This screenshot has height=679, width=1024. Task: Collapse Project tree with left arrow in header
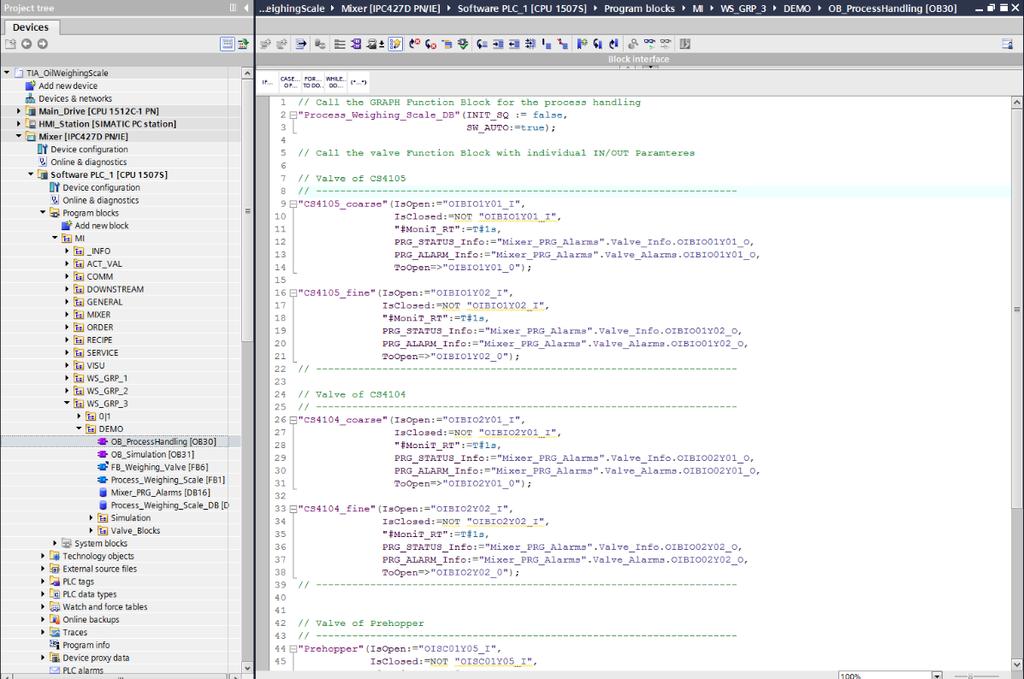pos(246,8)
